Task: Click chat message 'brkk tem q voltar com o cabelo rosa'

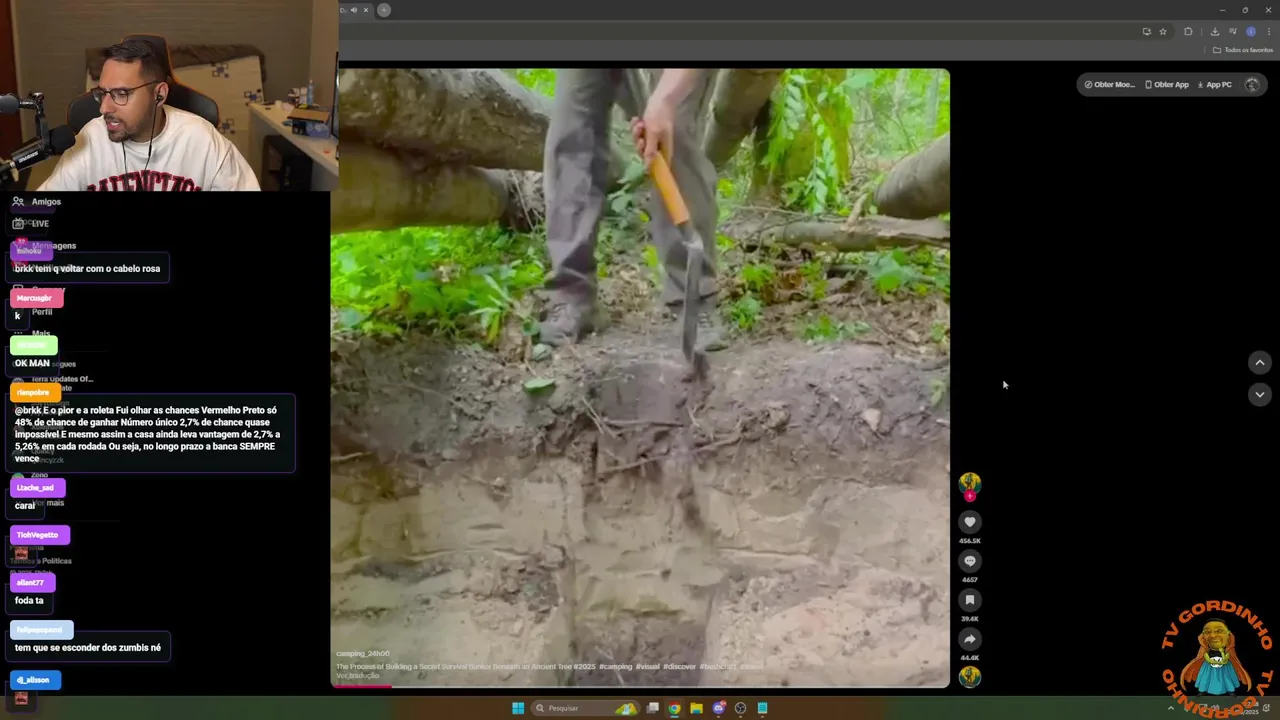Action: coord(87,269)
